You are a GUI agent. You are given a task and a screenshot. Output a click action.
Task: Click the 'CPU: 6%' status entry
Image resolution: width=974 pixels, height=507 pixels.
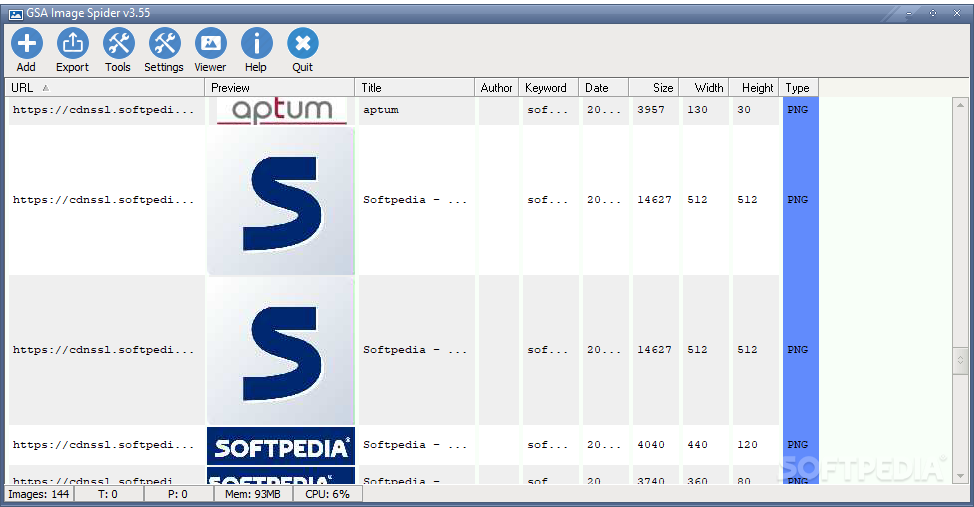pyautogui.click(x=327, y=495)
